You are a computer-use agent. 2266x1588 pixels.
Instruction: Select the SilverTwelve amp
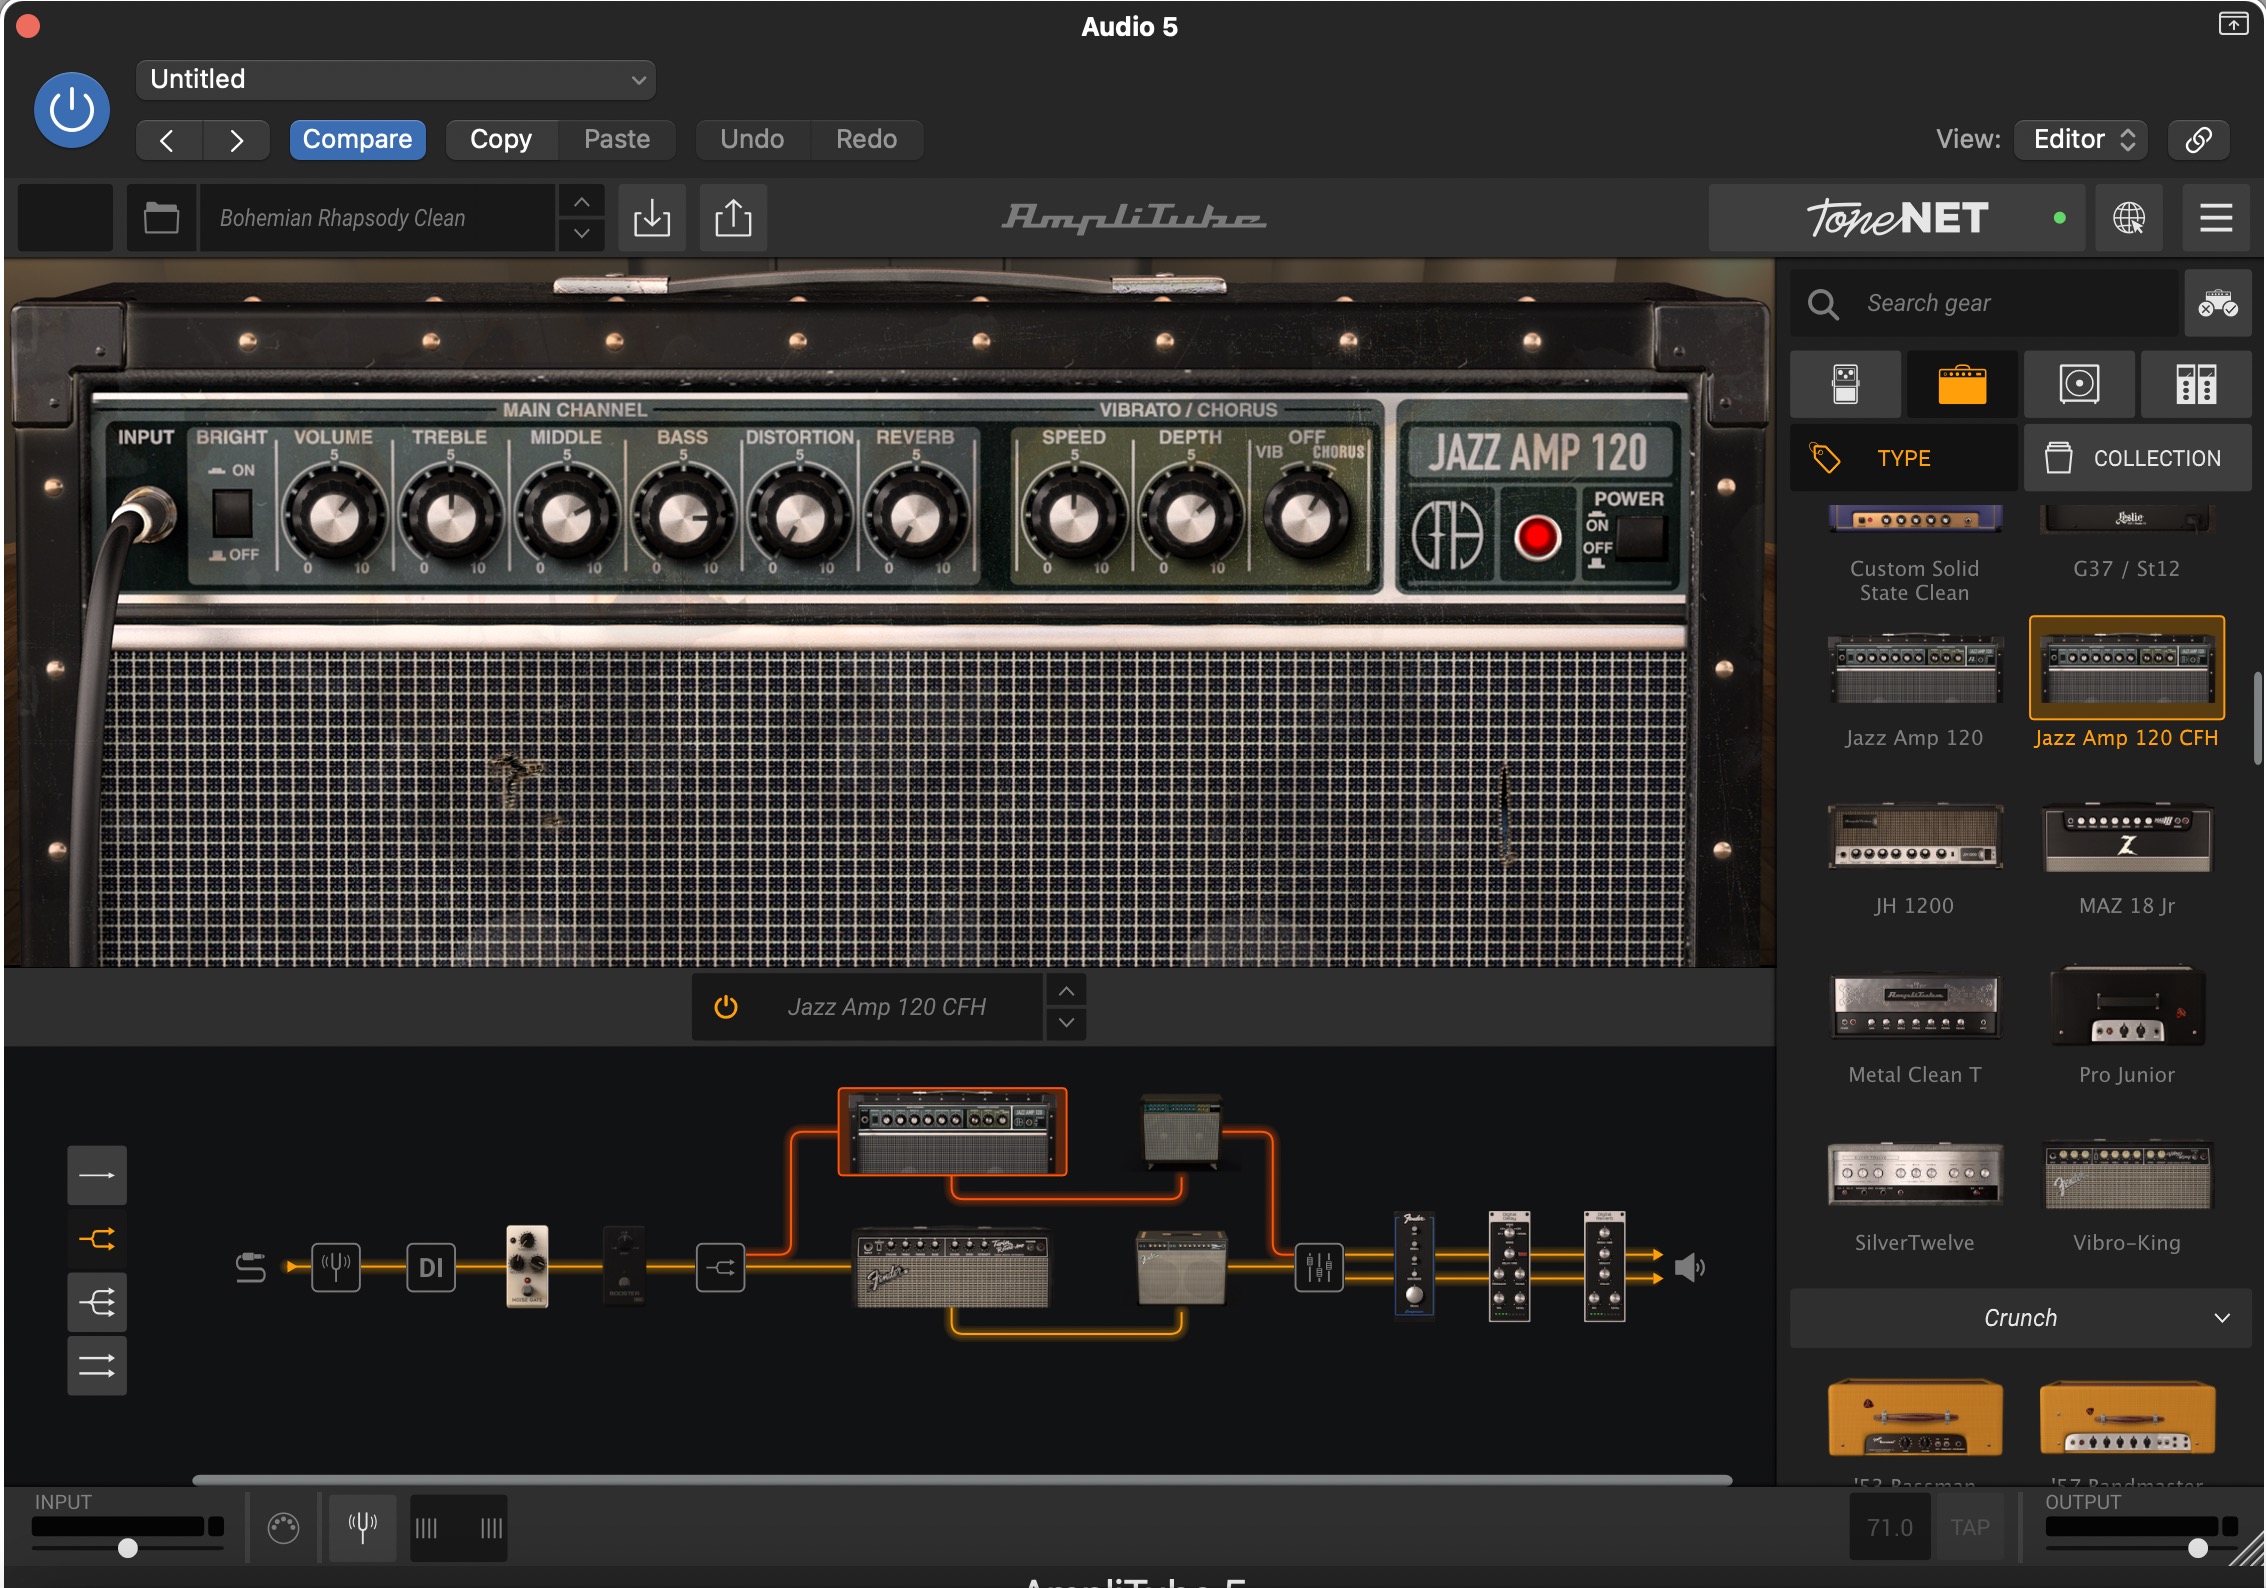[x=1914, y=1174]
